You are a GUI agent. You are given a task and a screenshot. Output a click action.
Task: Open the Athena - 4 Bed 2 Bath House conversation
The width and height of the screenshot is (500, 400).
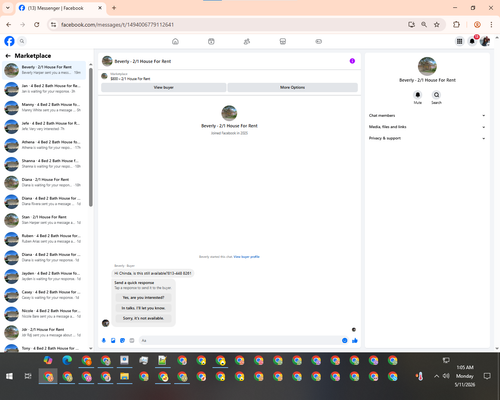pos(44,145)
